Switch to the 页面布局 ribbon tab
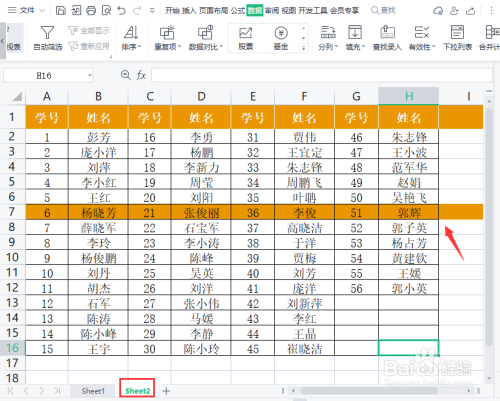500x401 pixels. point(214,11)
